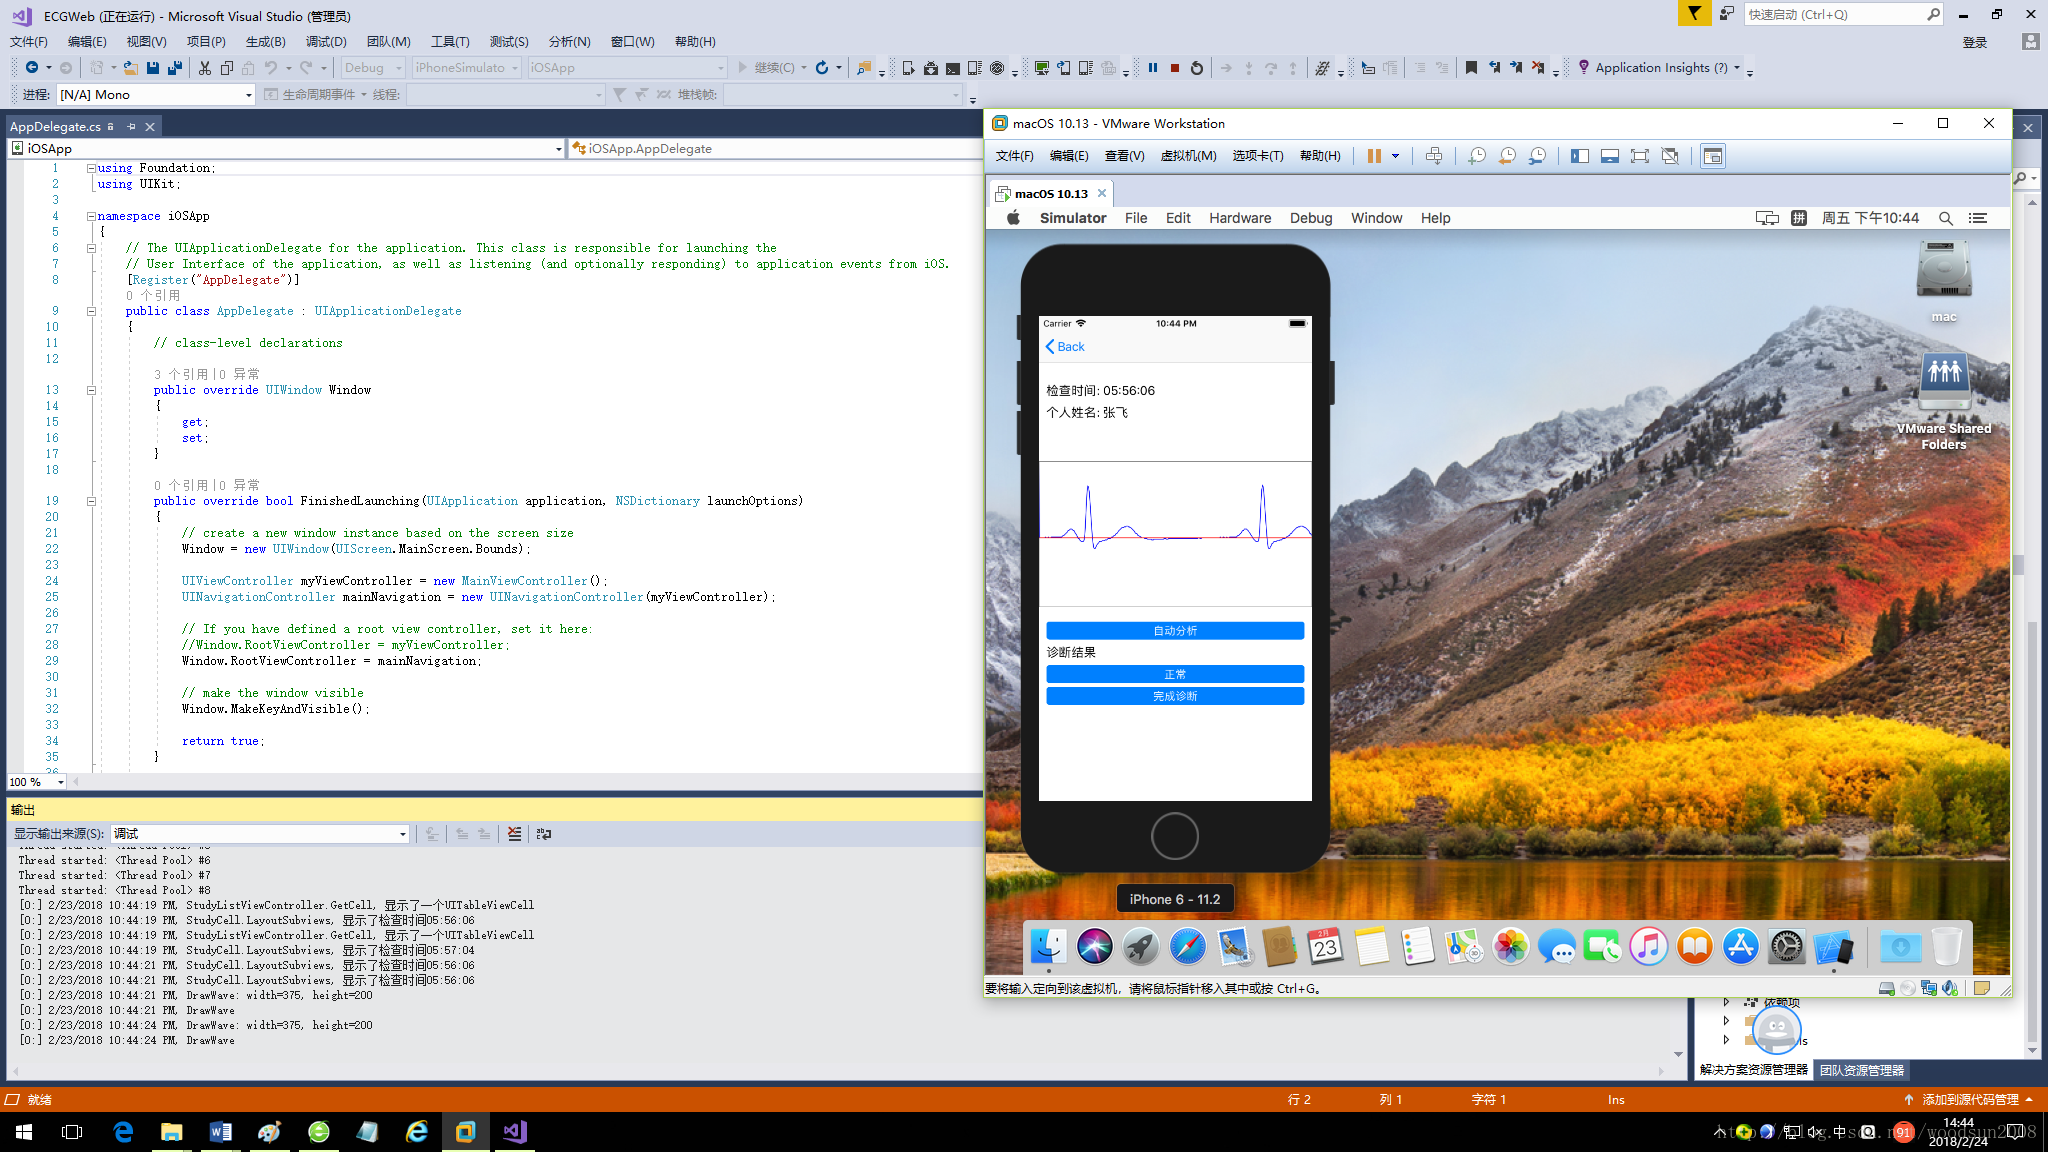Click VMware full screen mode icon
2048x1152 pixels.
point(1640,156)
